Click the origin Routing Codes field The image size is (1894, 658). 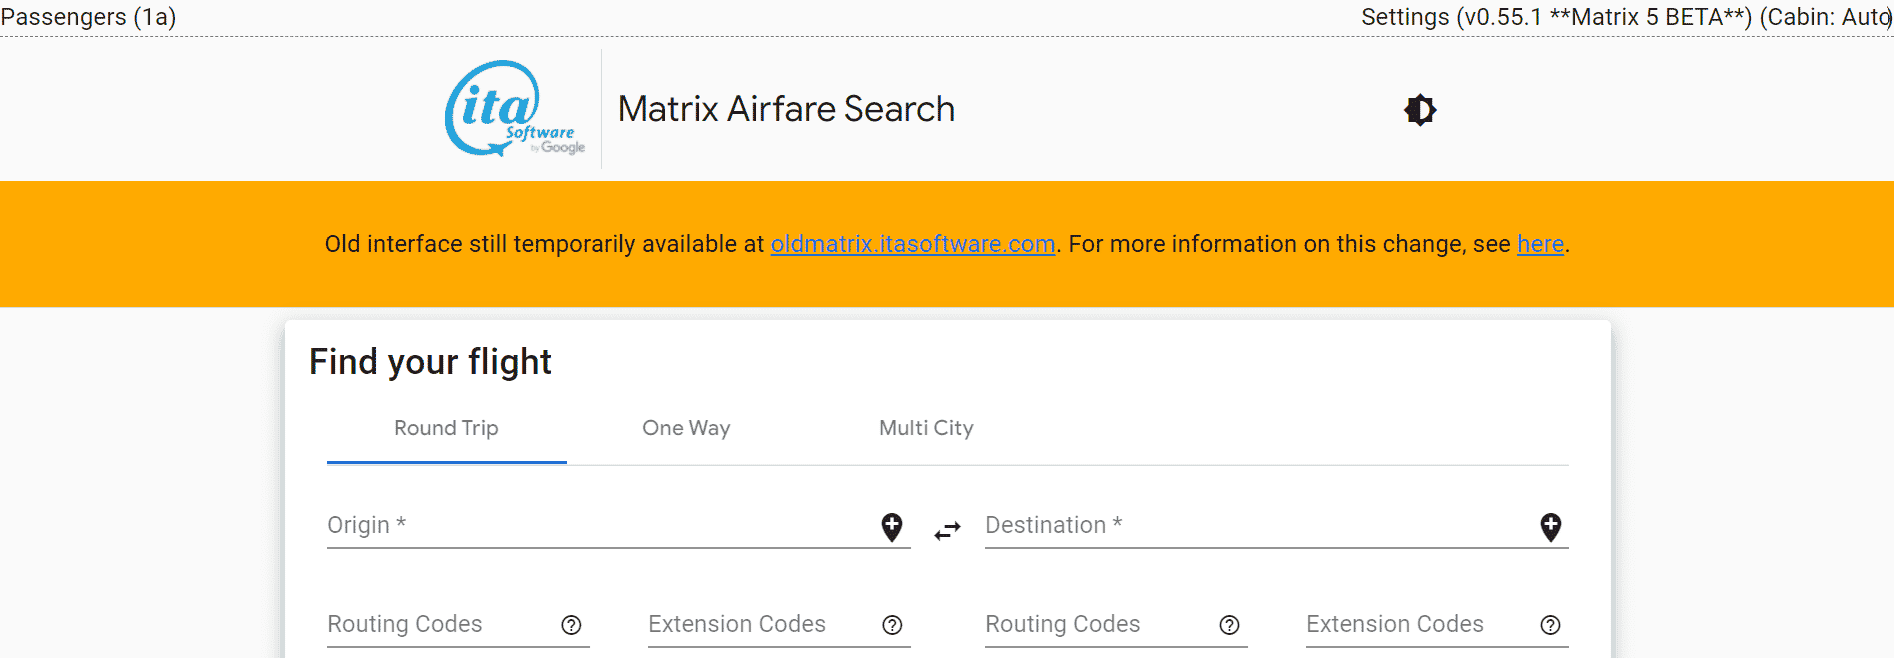(440, 625)
